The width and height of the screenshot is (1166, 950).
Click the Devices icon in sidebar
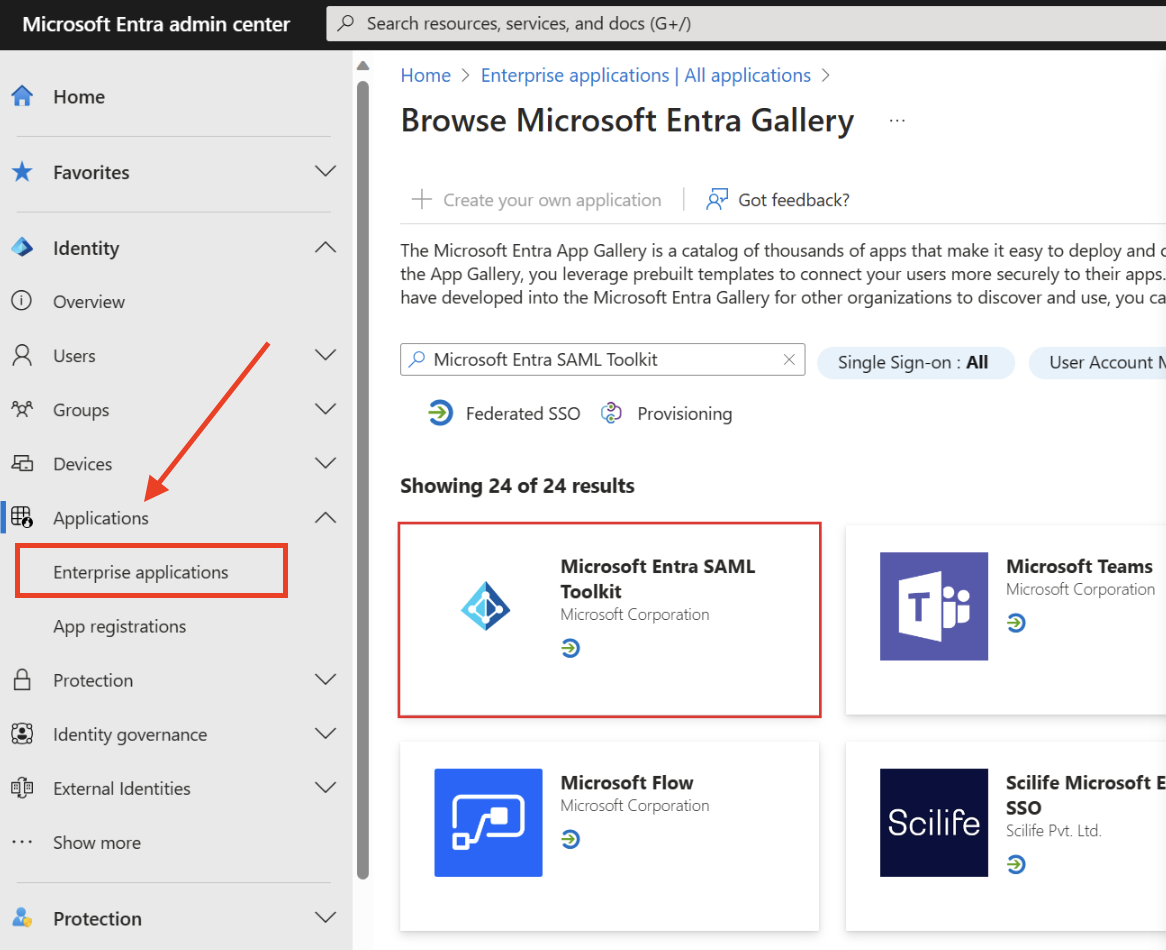22,463
